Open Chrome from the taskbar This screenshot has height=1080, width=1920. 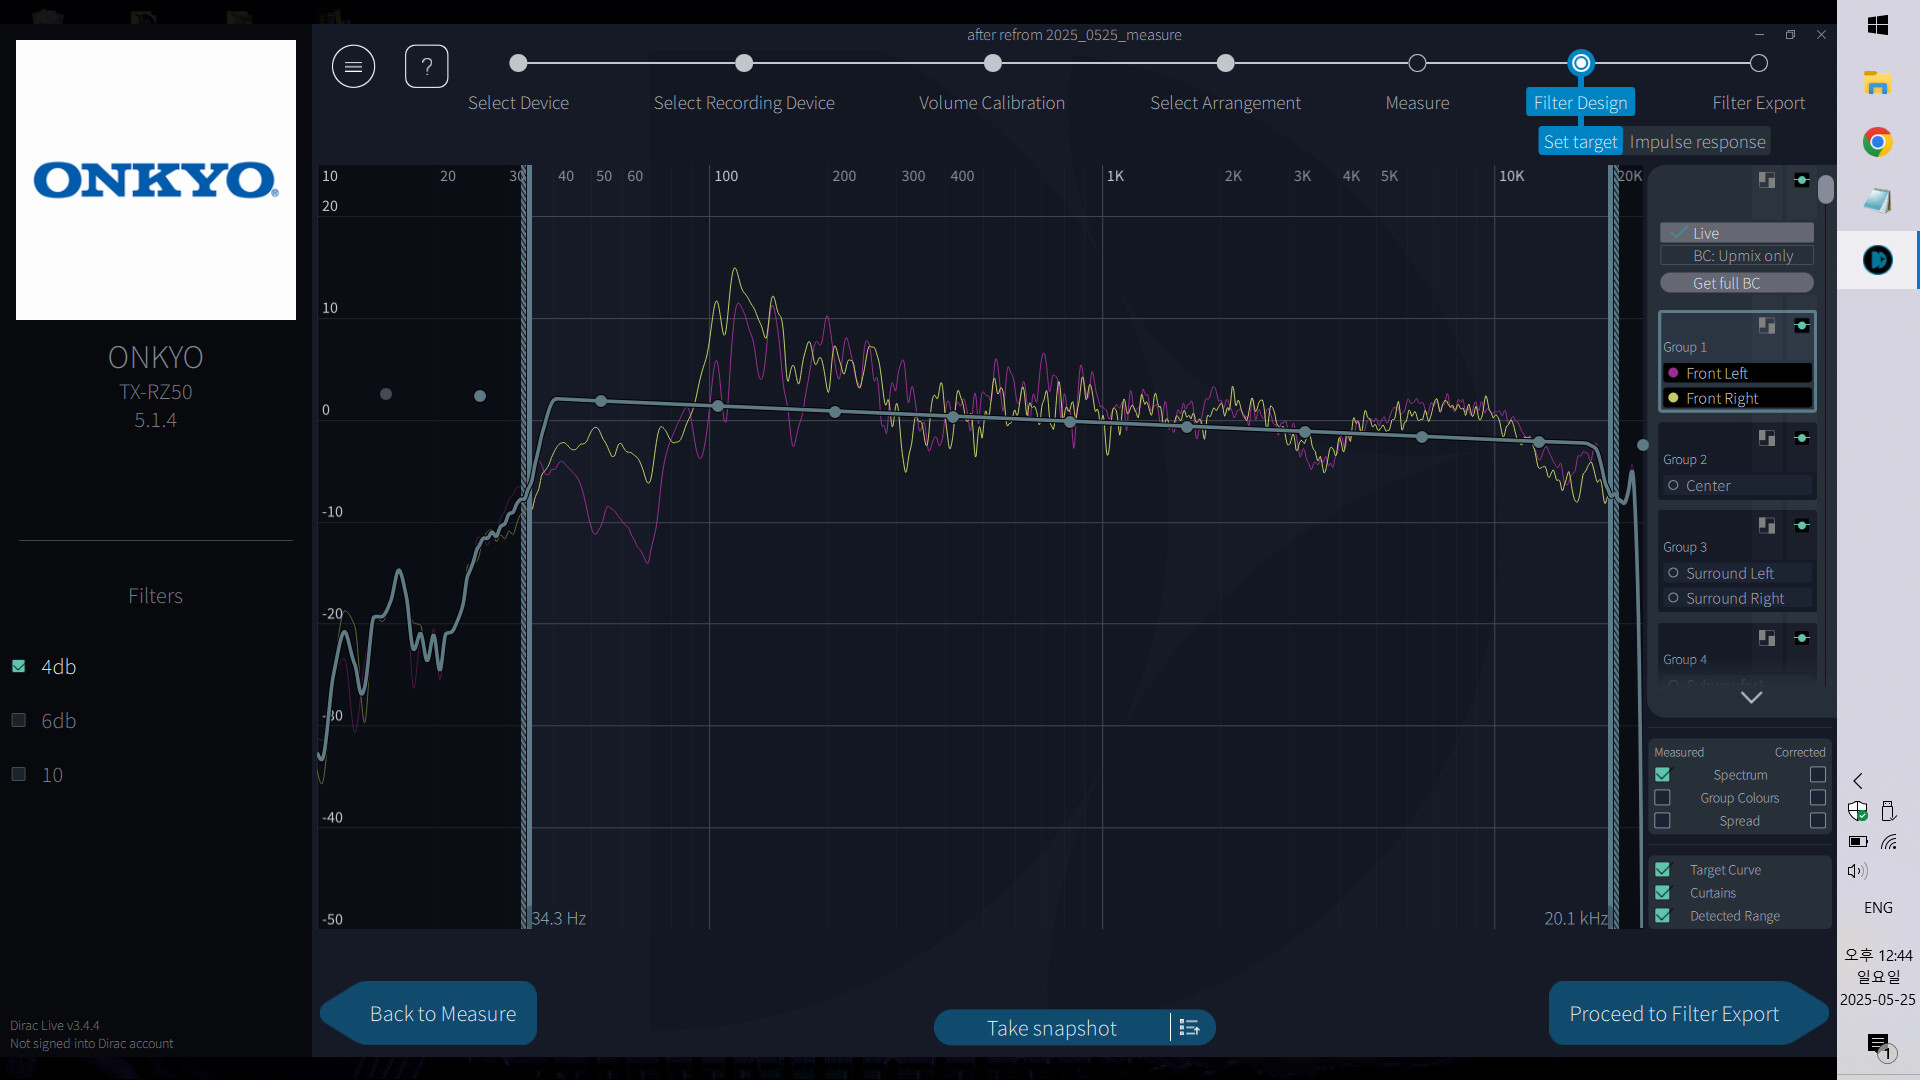(1877, 142)
